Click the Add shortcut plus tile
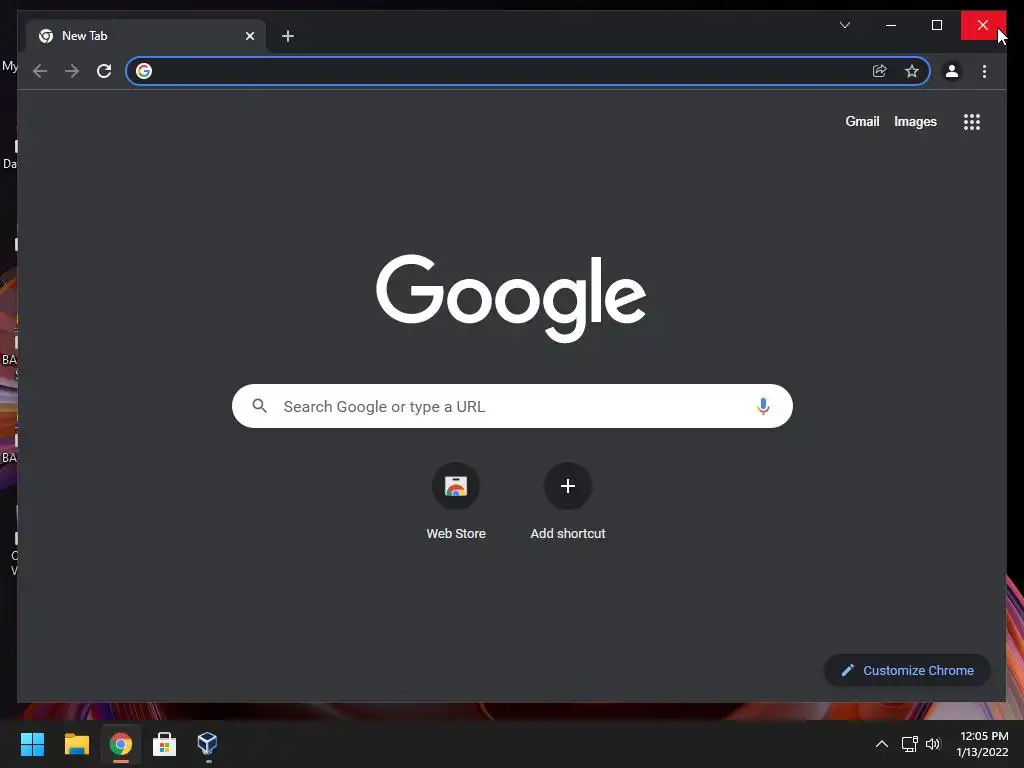The width and height of the screenshot is (1024, 768). (568, 502)
